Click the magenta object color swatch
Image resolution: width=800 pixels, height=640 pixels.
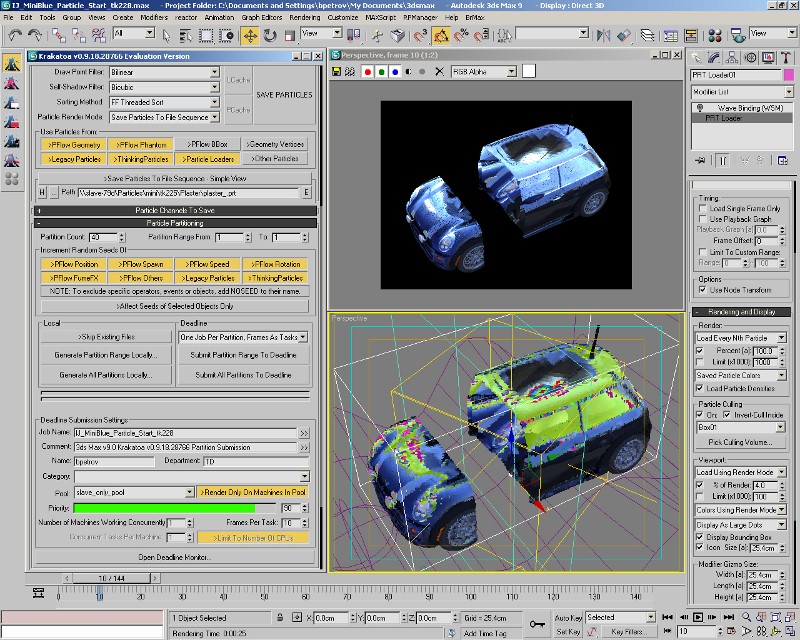(x=789, y=75)
